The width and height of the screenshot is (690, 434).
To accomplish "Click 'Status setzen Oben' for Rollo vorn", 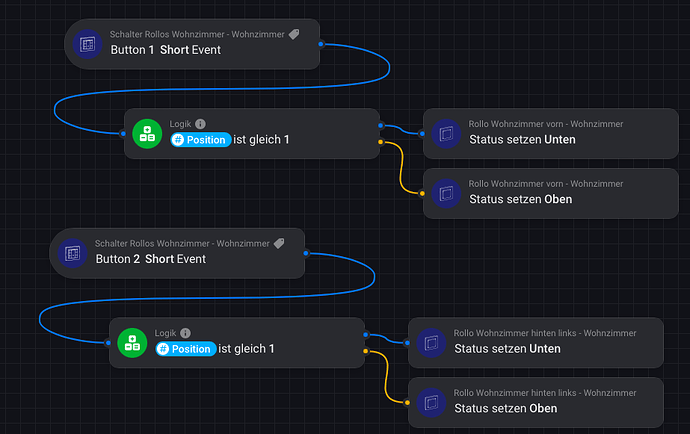I will pyautogui.click(x=521, y=199).
